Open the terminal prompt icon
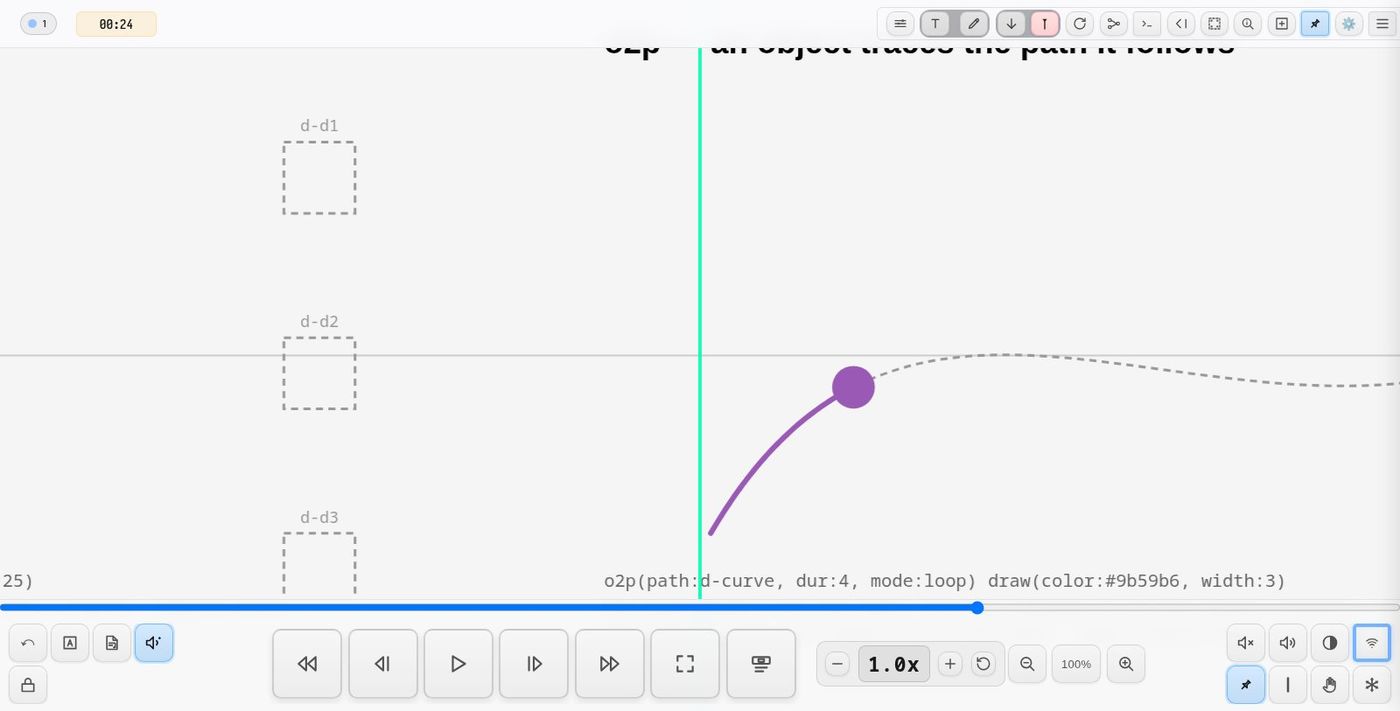The image size is (1400, 711). pyautogui.click(x=1147, y=24)
